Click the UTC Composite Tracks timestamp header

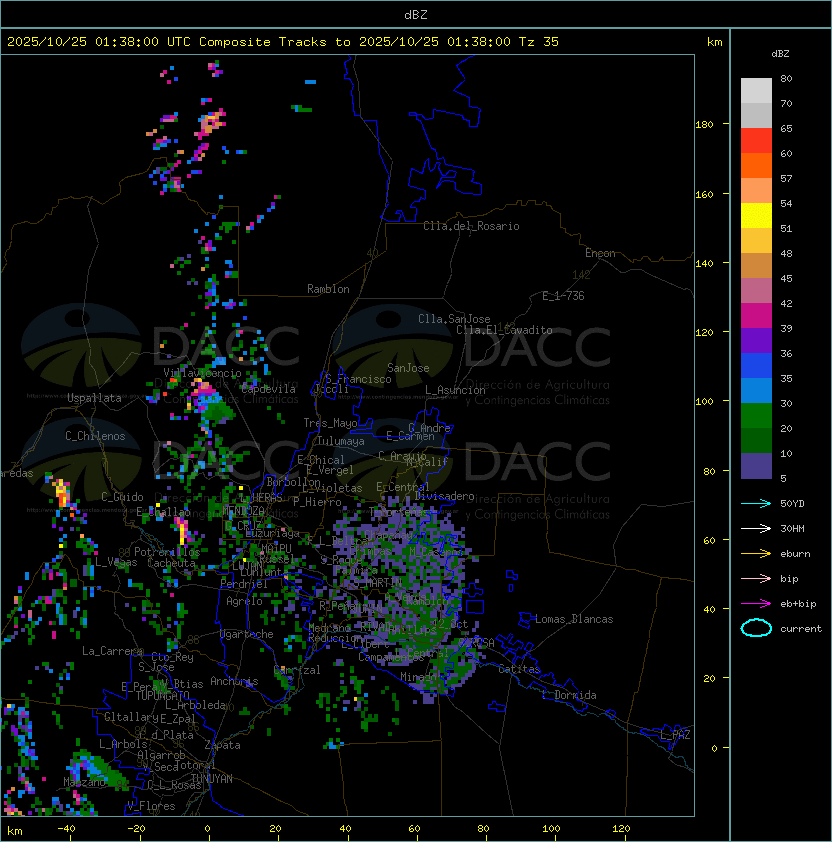[283, 42]
